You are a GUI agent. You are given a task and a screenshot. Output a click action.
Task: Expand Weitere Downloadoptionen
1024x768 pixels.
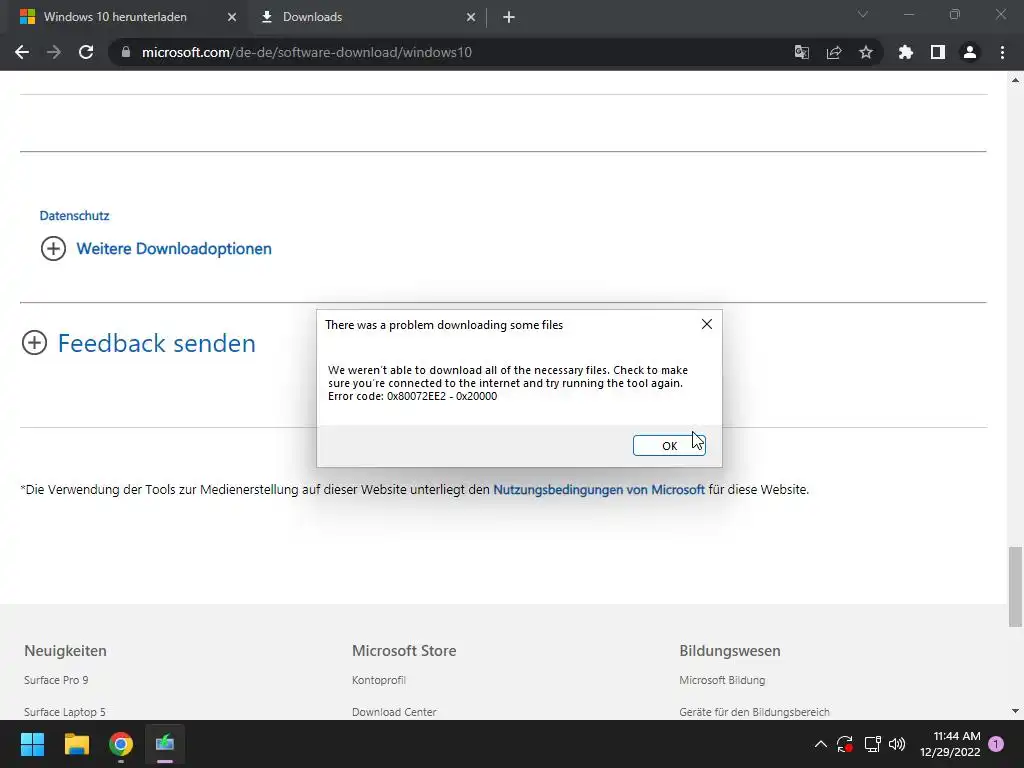[x=156, y=249]
